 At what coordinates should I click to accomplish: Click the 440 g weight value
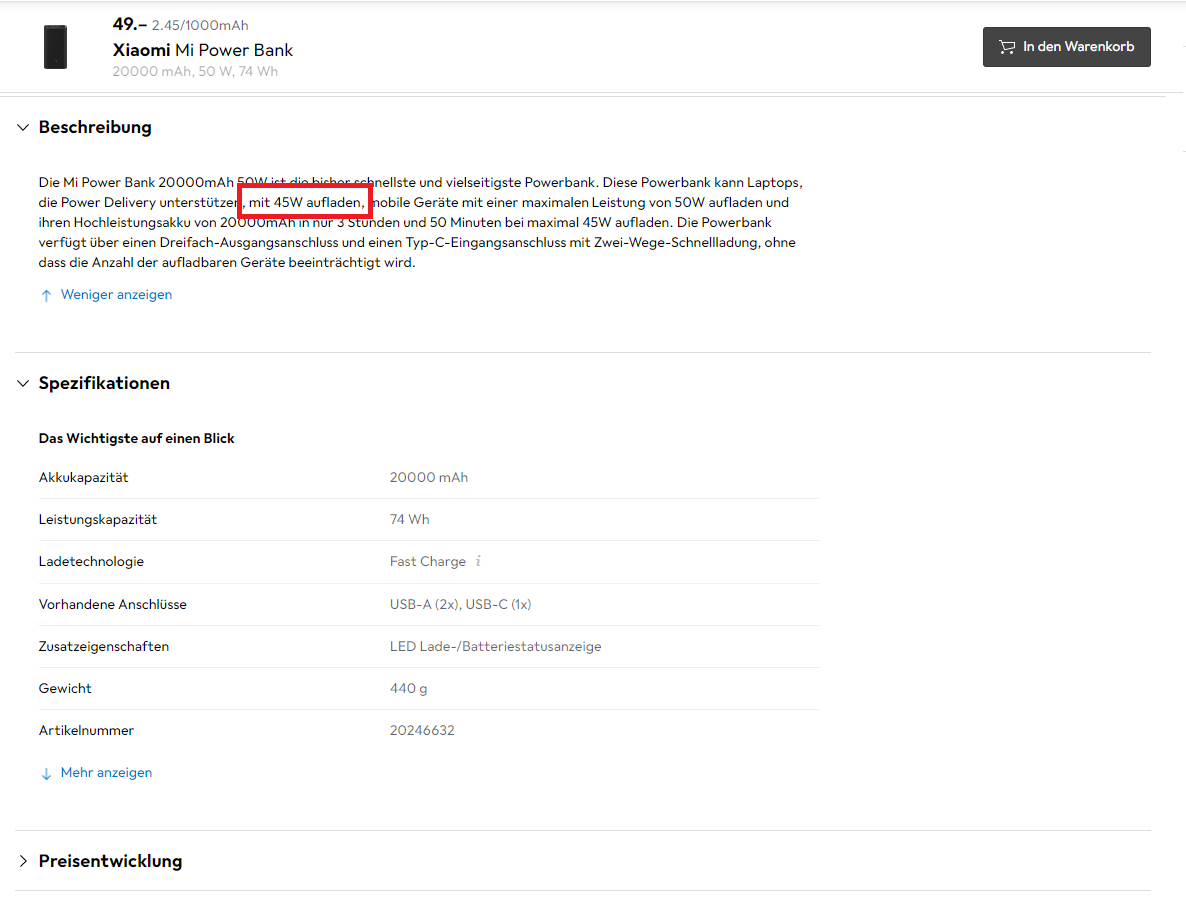408,689
